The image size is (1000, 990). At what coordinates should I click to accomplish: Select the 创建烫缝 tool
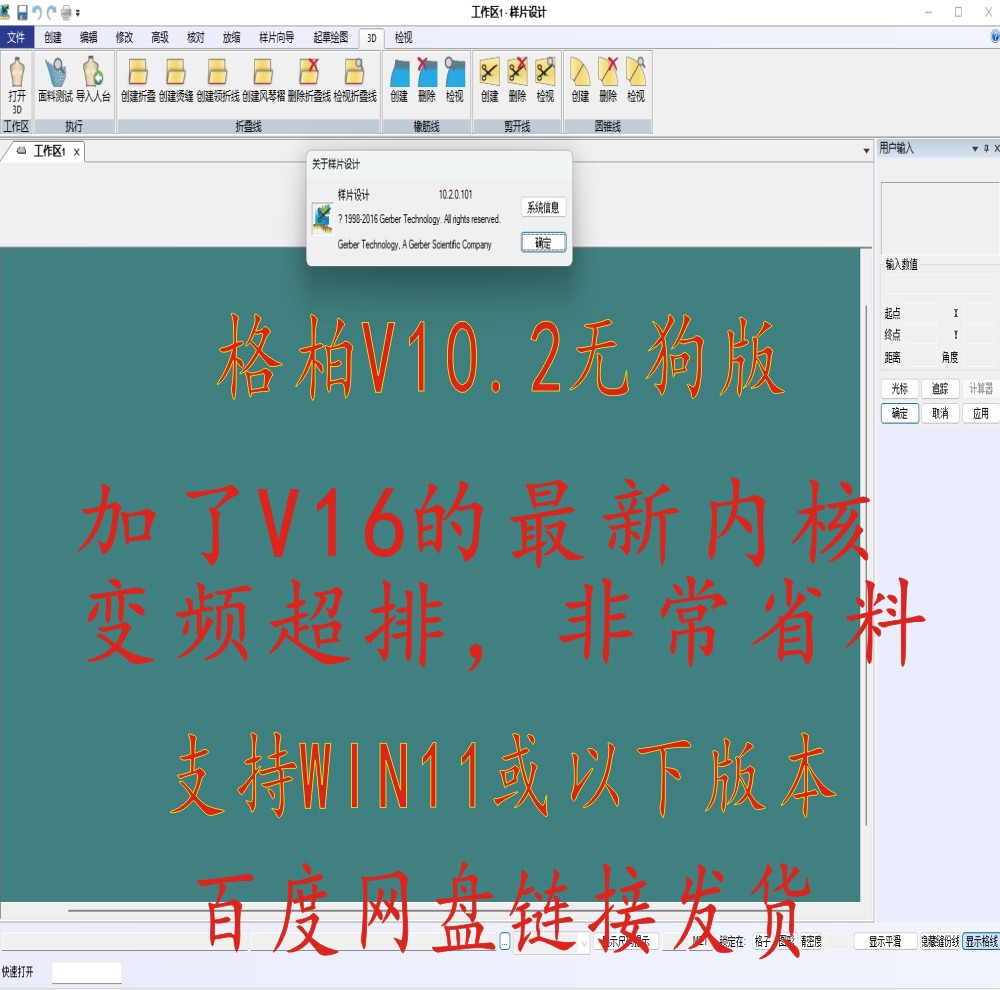pyautogui.click(x=176, y=80)
